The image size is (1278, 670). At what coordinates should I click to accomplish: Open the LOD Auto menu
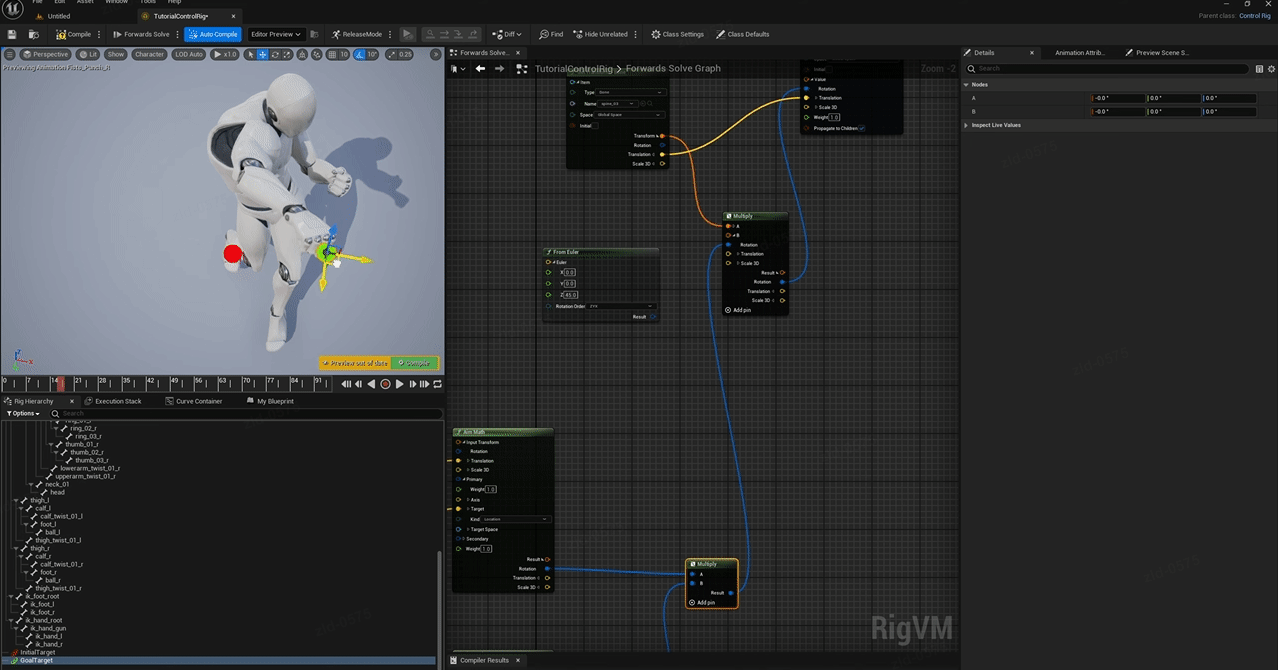coord(189,54)
